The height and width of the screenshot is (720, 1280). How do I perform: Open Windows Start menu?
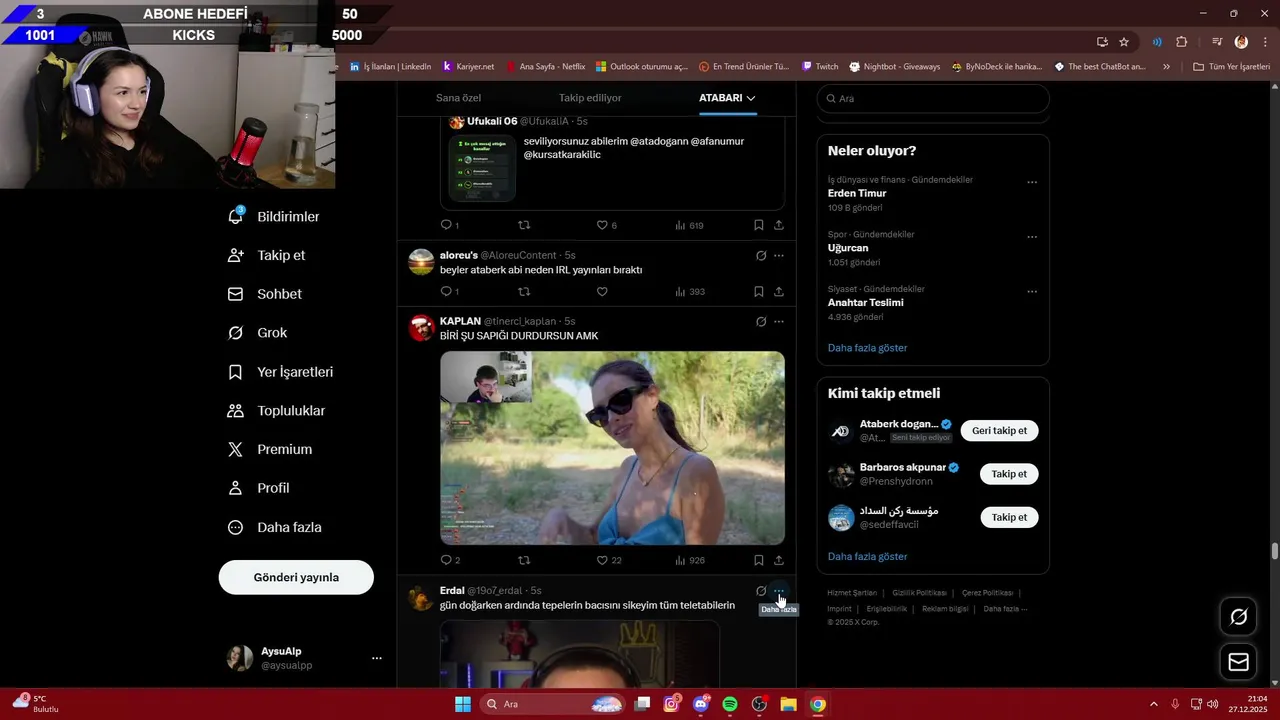463,704
